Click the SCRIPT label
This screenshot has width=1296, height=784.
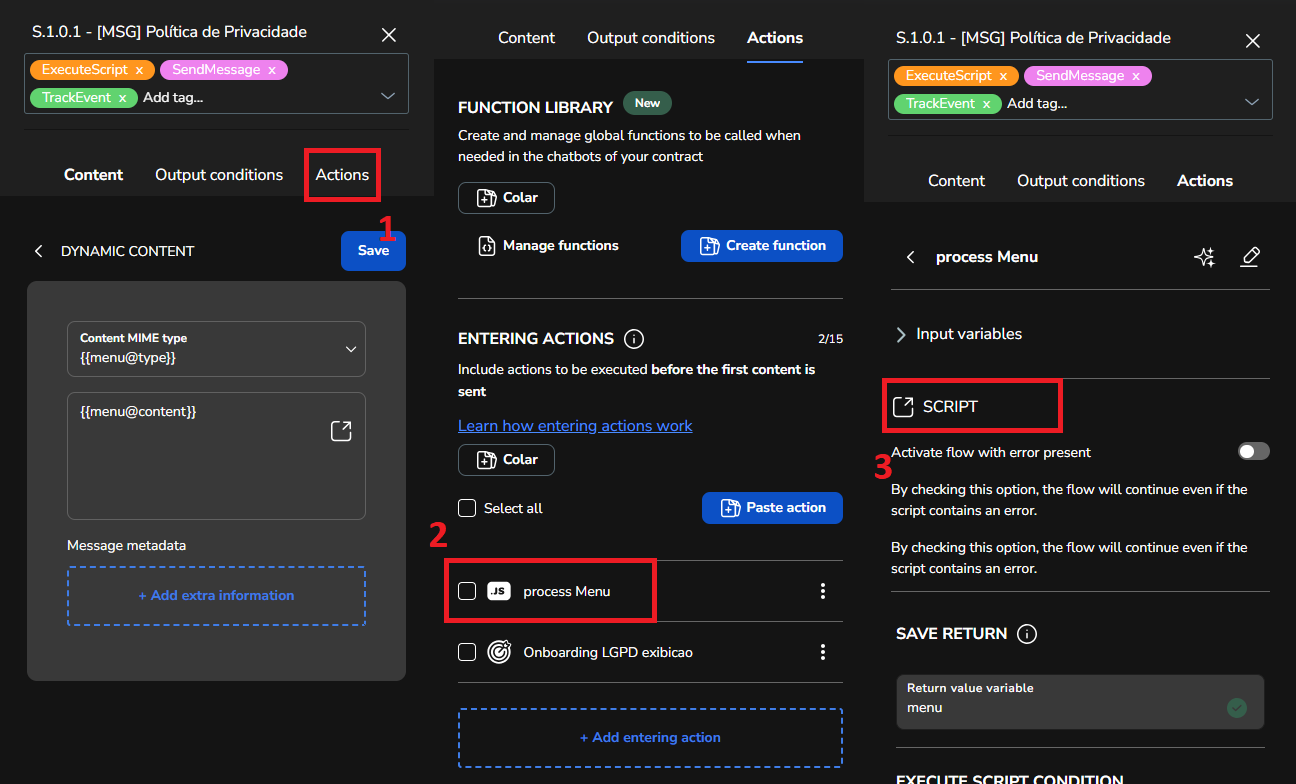[950, 407]
